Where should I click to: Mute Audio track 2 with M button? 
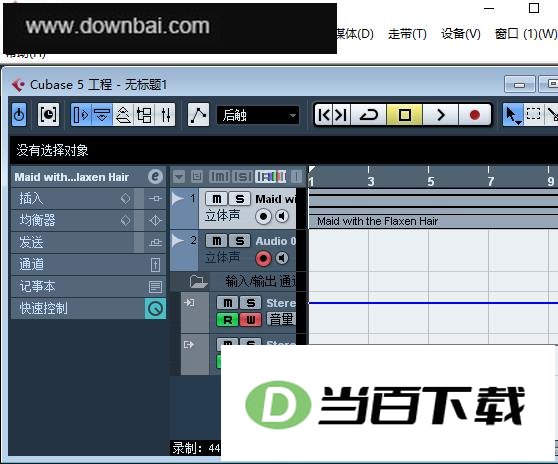[216, 241]
